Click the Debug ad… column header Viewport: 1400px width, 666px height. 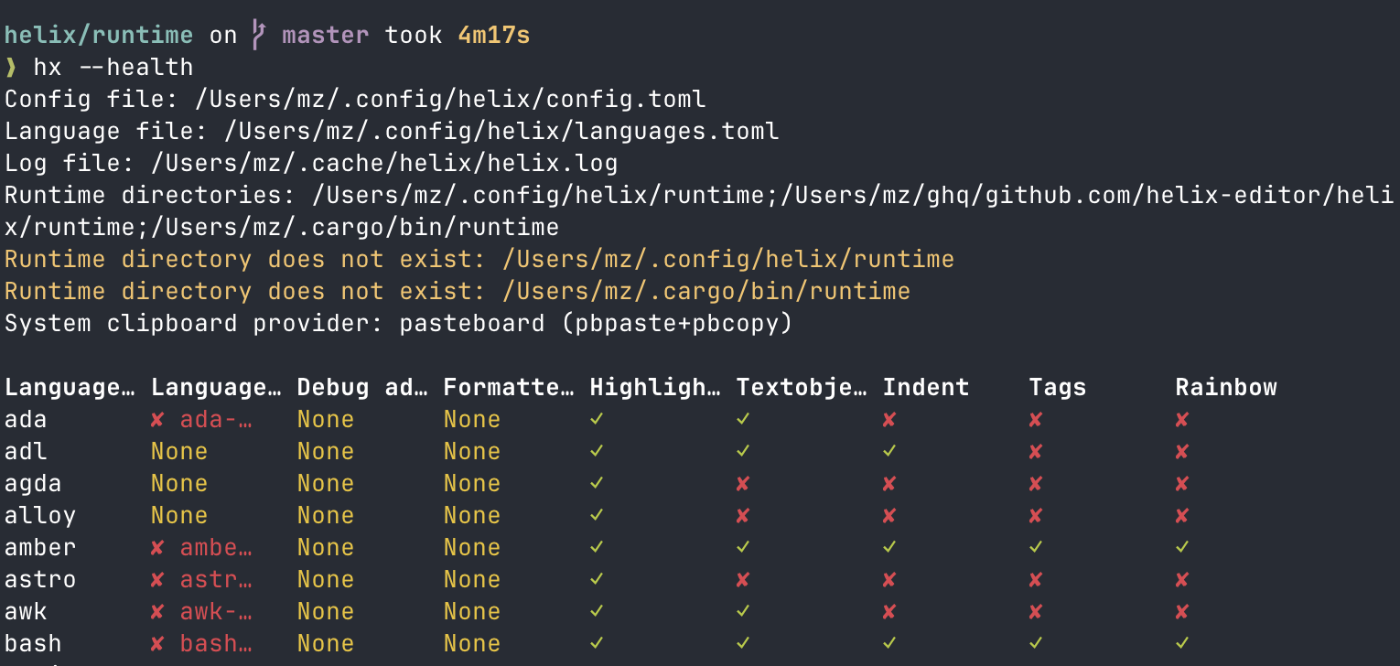pos(362,388)
